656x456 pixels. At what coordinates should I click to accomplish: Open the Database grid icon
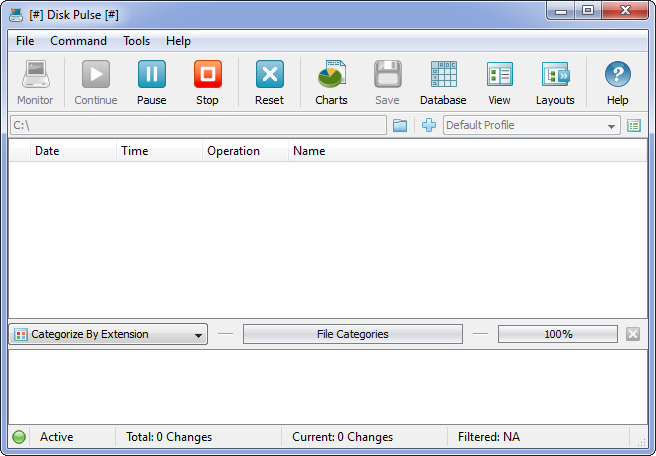pos(443,74)
